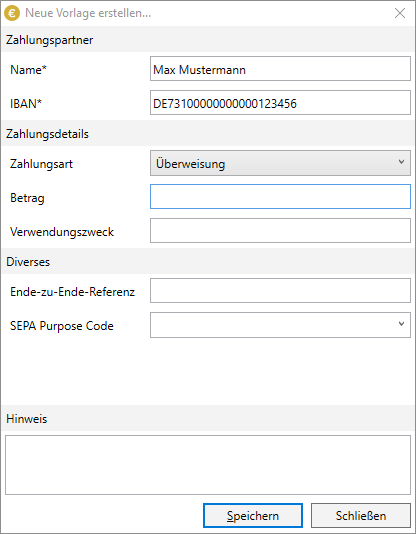The image size is (416, 534).
Task: Close the Neue Vorlage erstellen dialog
Action: tap(400, 13)
